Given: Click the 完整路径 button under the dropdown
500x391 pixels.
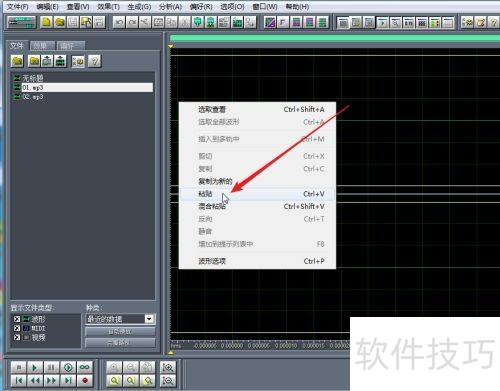Looking at the screenshot, I should 120,343.
